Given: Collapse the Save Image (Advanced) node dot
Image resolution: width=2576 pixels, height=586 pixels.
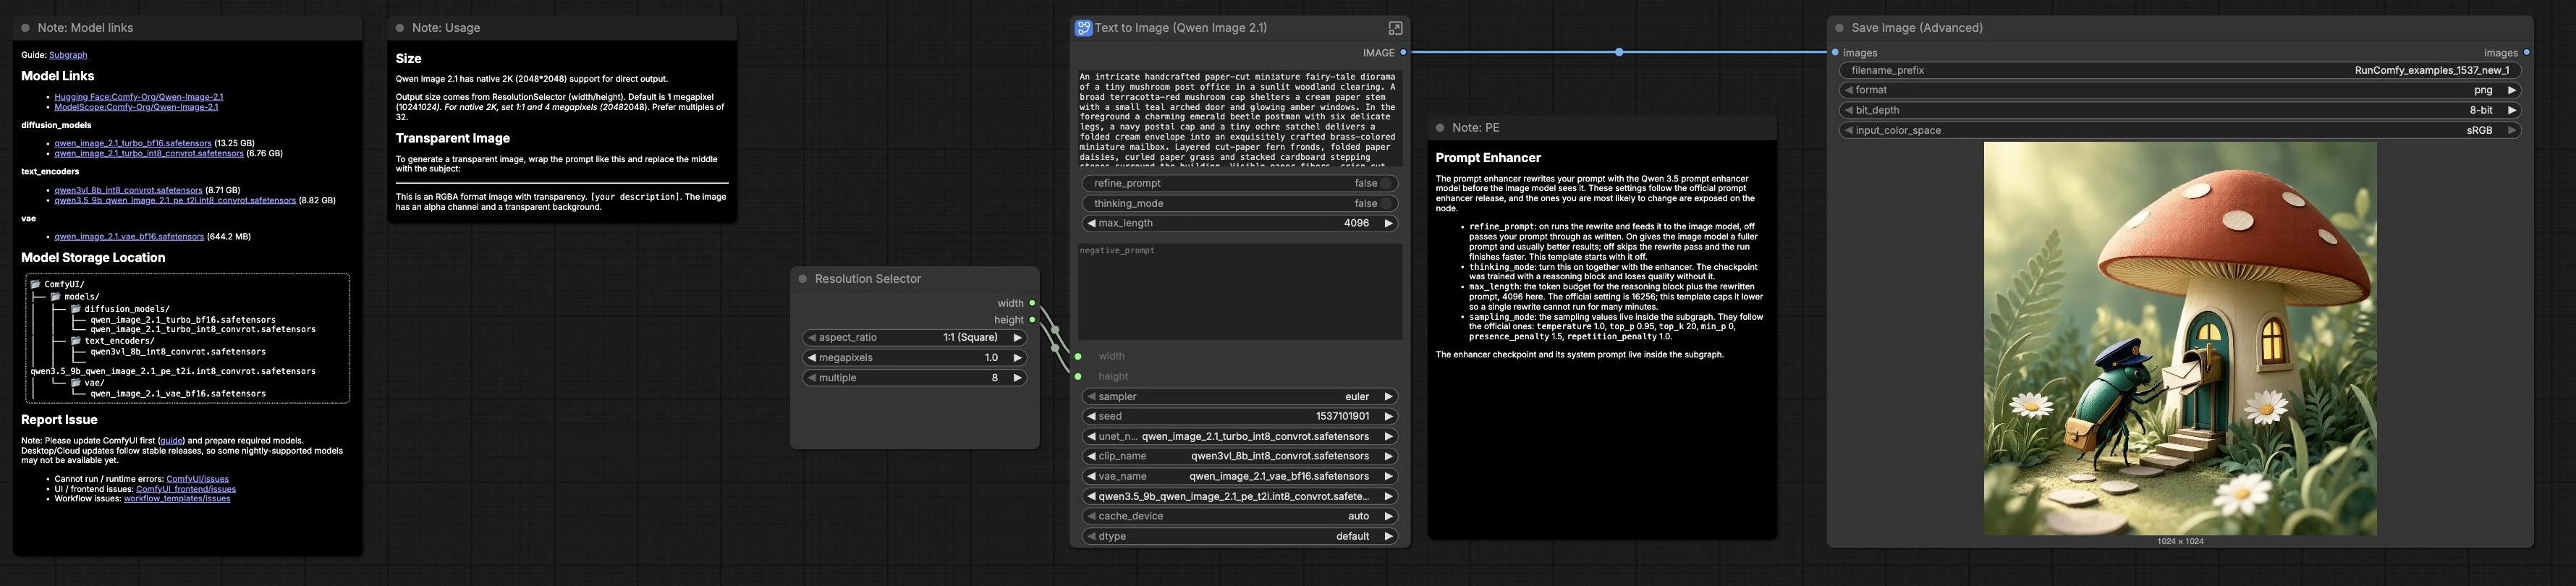Looking at the screenshot, I should (x=1839, y=28).
